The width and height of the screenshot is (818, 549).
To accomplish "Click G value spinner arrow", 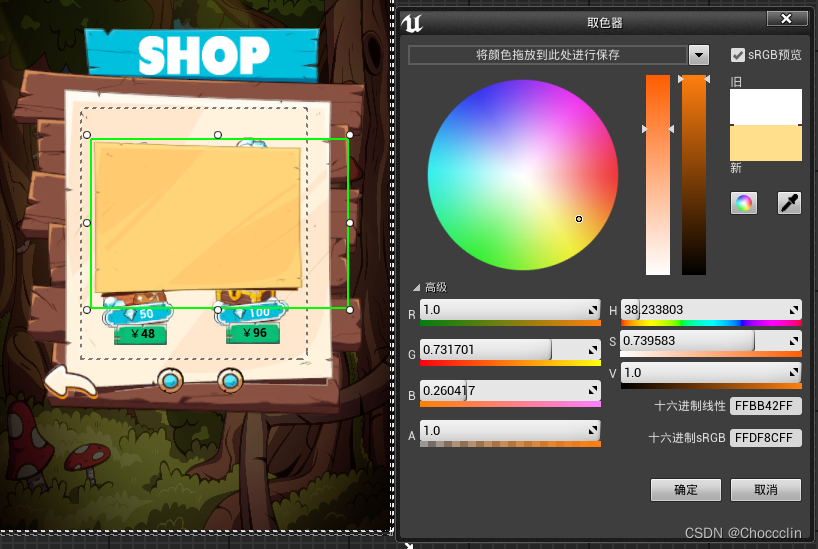I will click(593, 350).
